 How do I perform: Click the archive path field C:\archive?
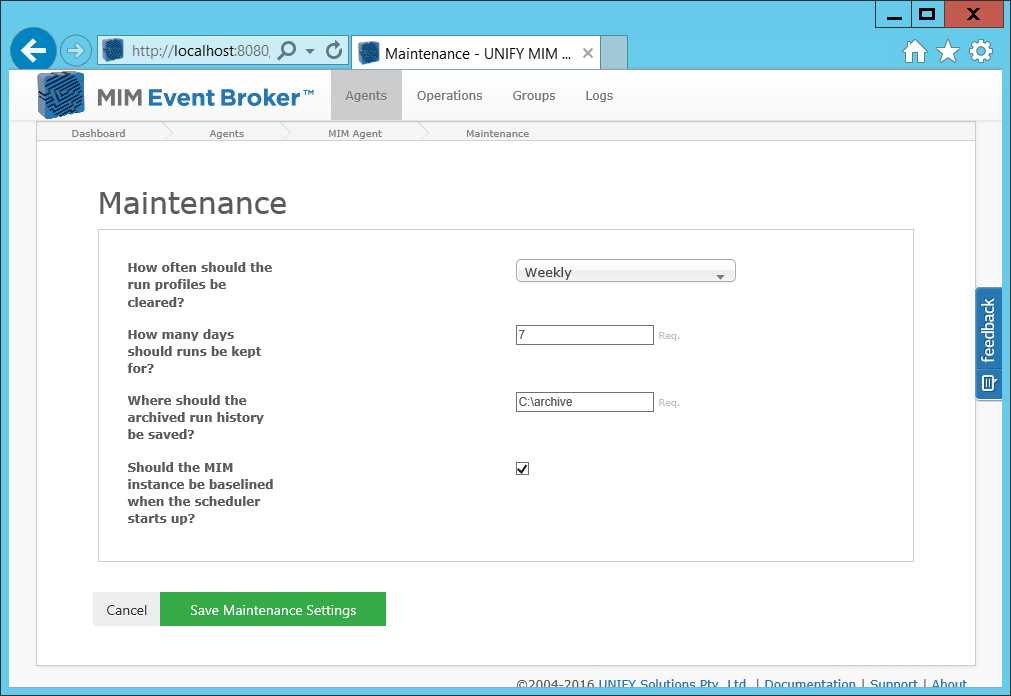pyautogui.click(x=585, y=402)
